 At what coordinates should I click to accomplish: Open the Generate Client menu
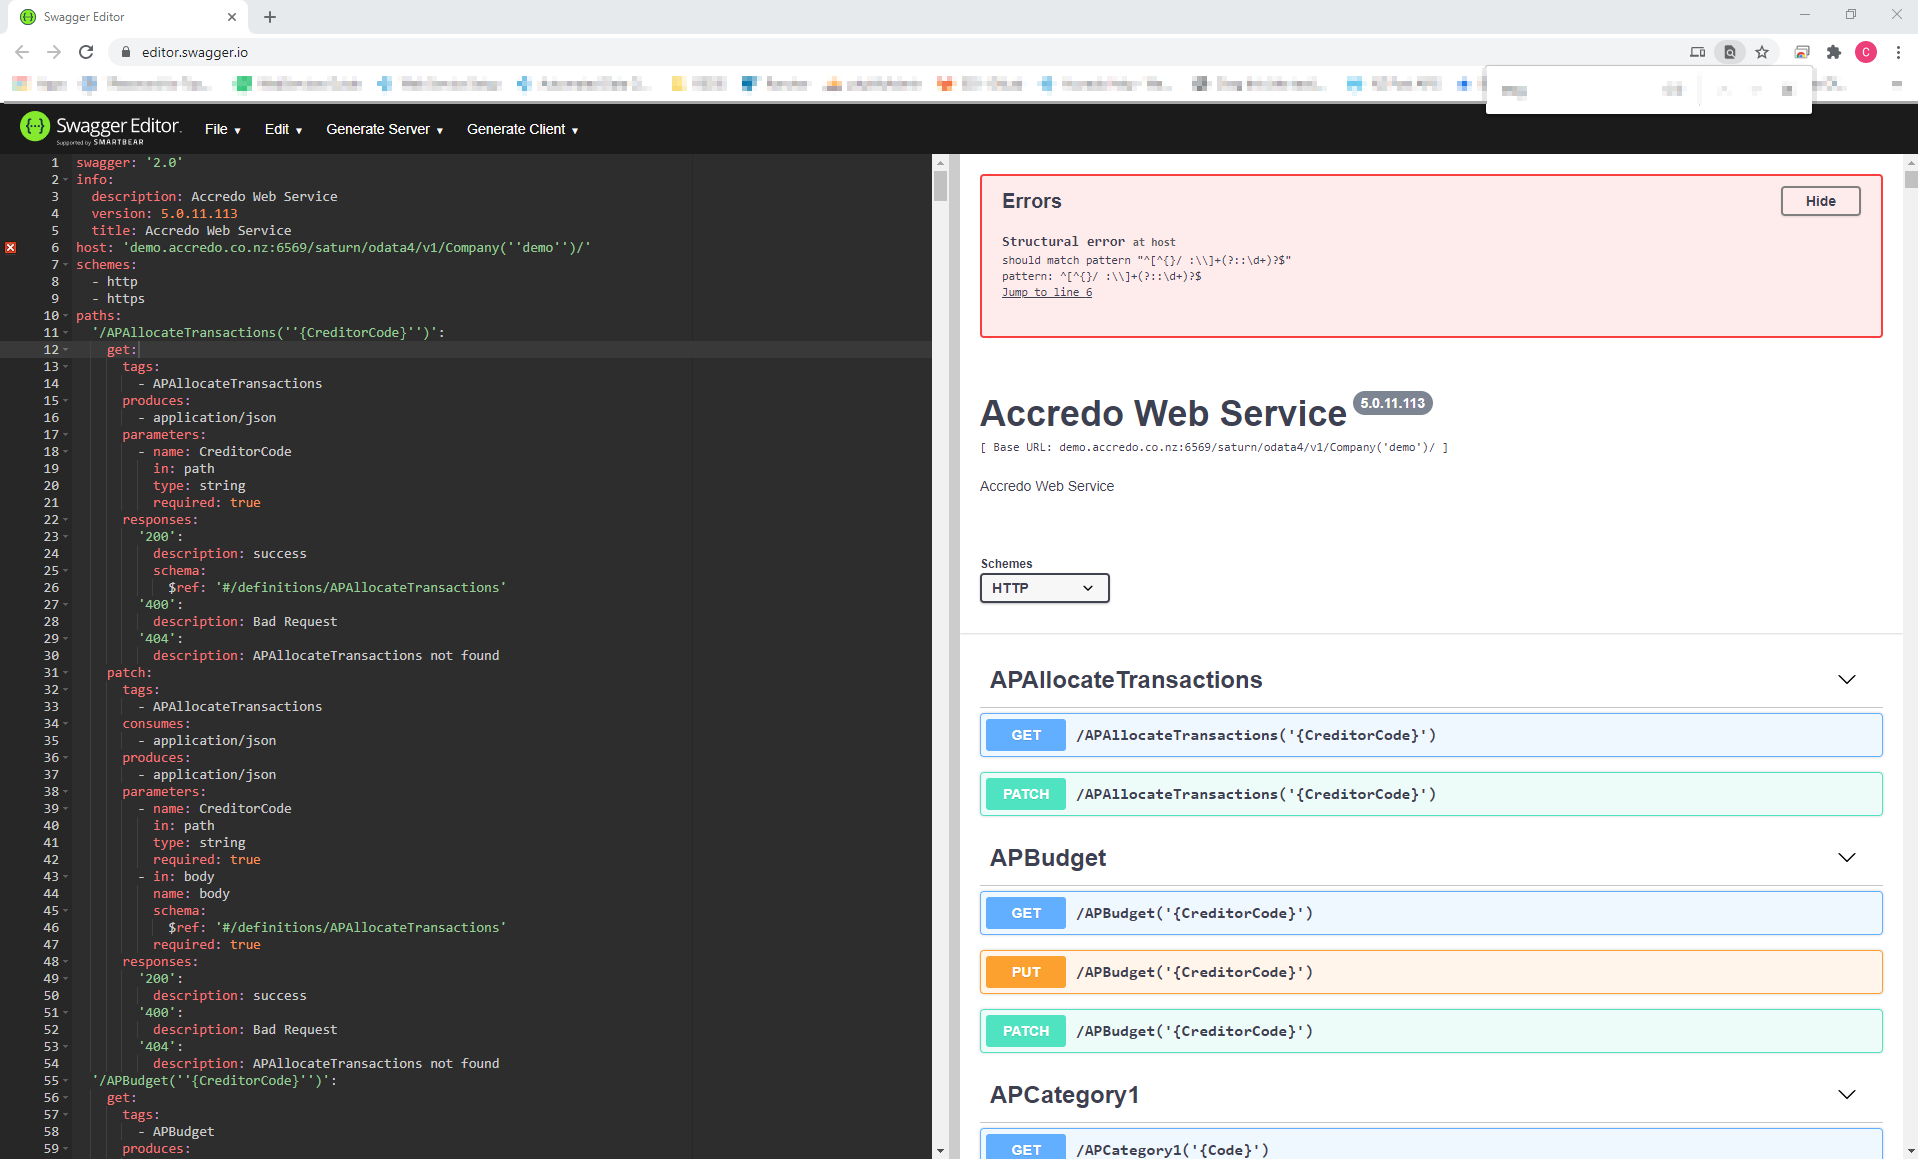click(522, 129)
